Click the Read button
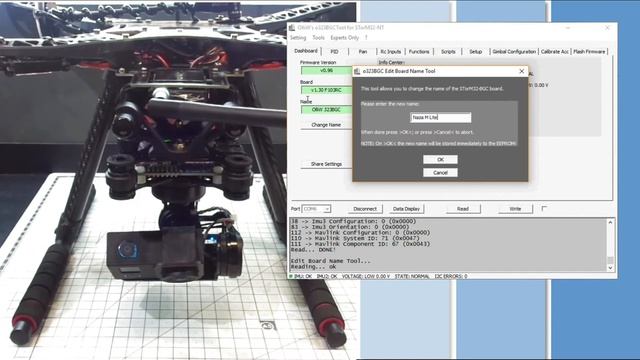The width and height of the screenshot is (640, 360). [462, 209]
